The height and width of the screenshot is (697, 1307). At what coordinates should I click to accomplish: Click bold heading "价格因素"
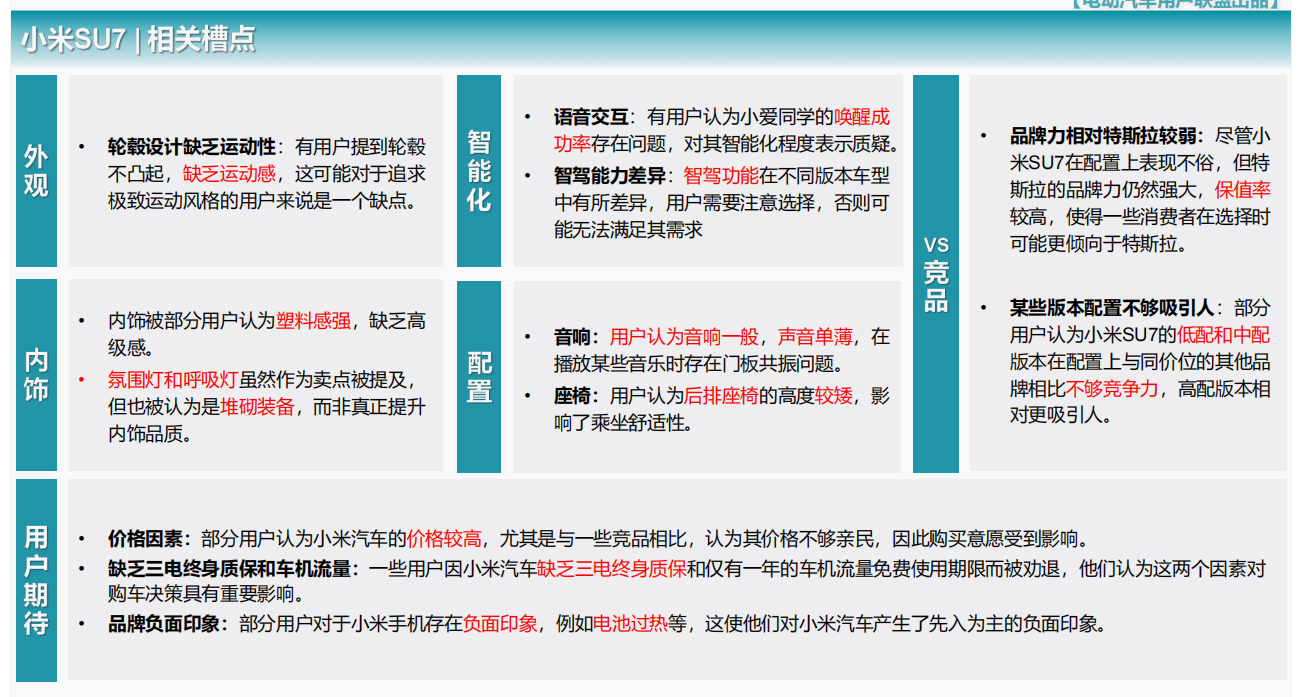(145, 540)
